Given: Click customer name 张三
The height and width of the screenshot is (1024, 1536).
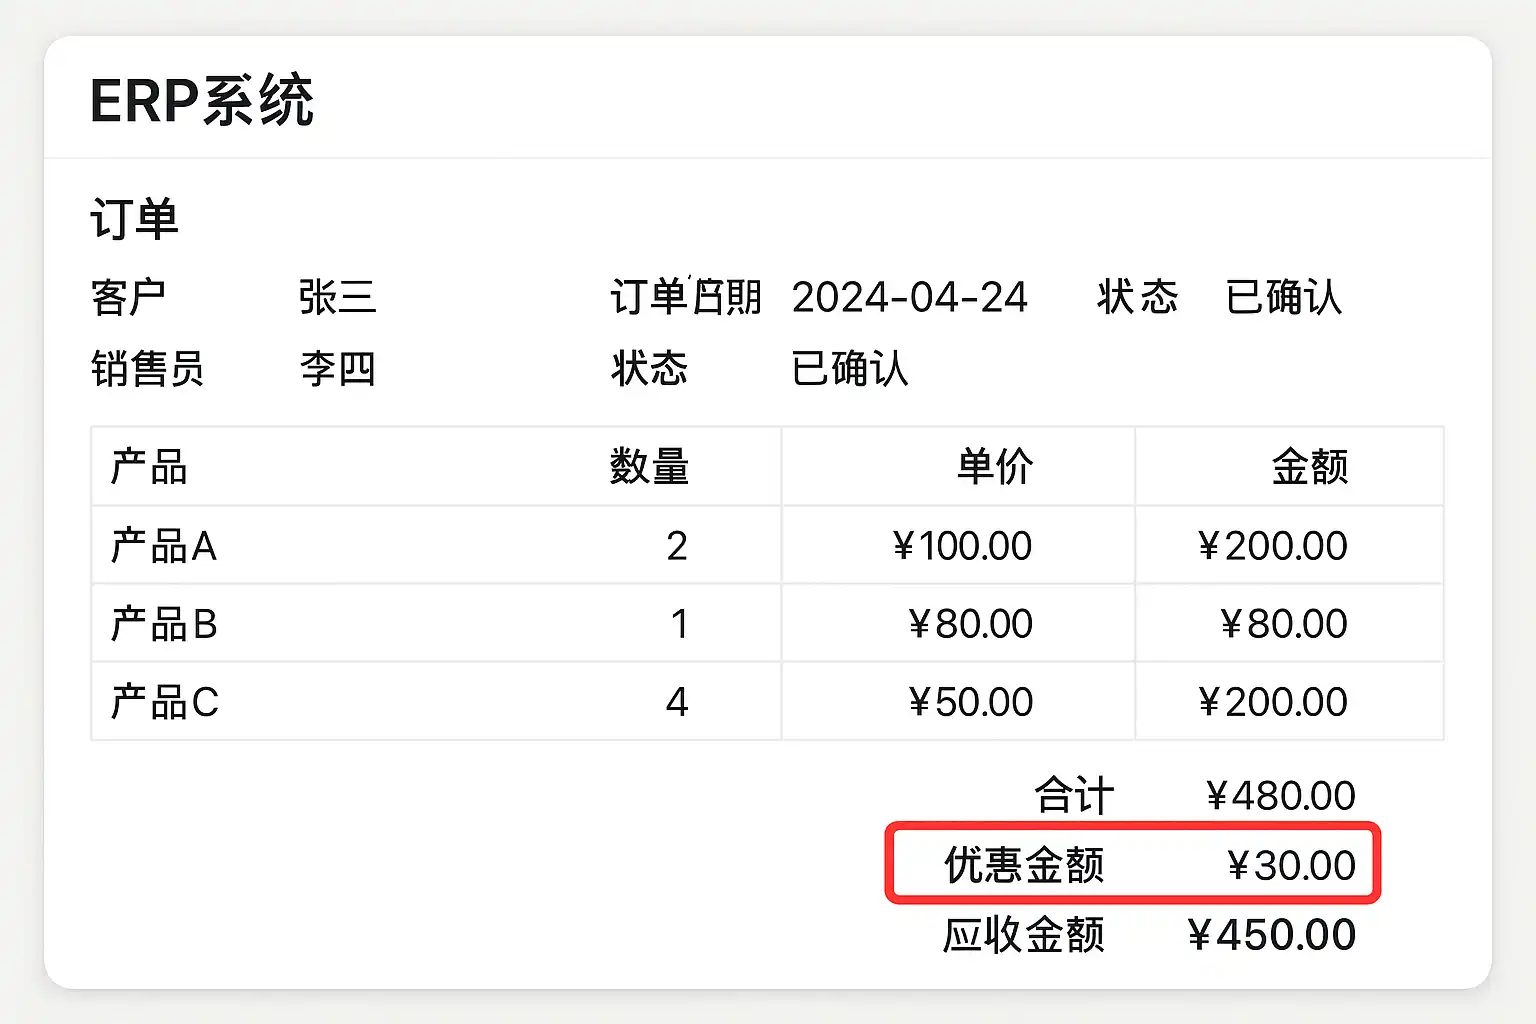Looking at the screenshot, I should (x=337, y=298).
